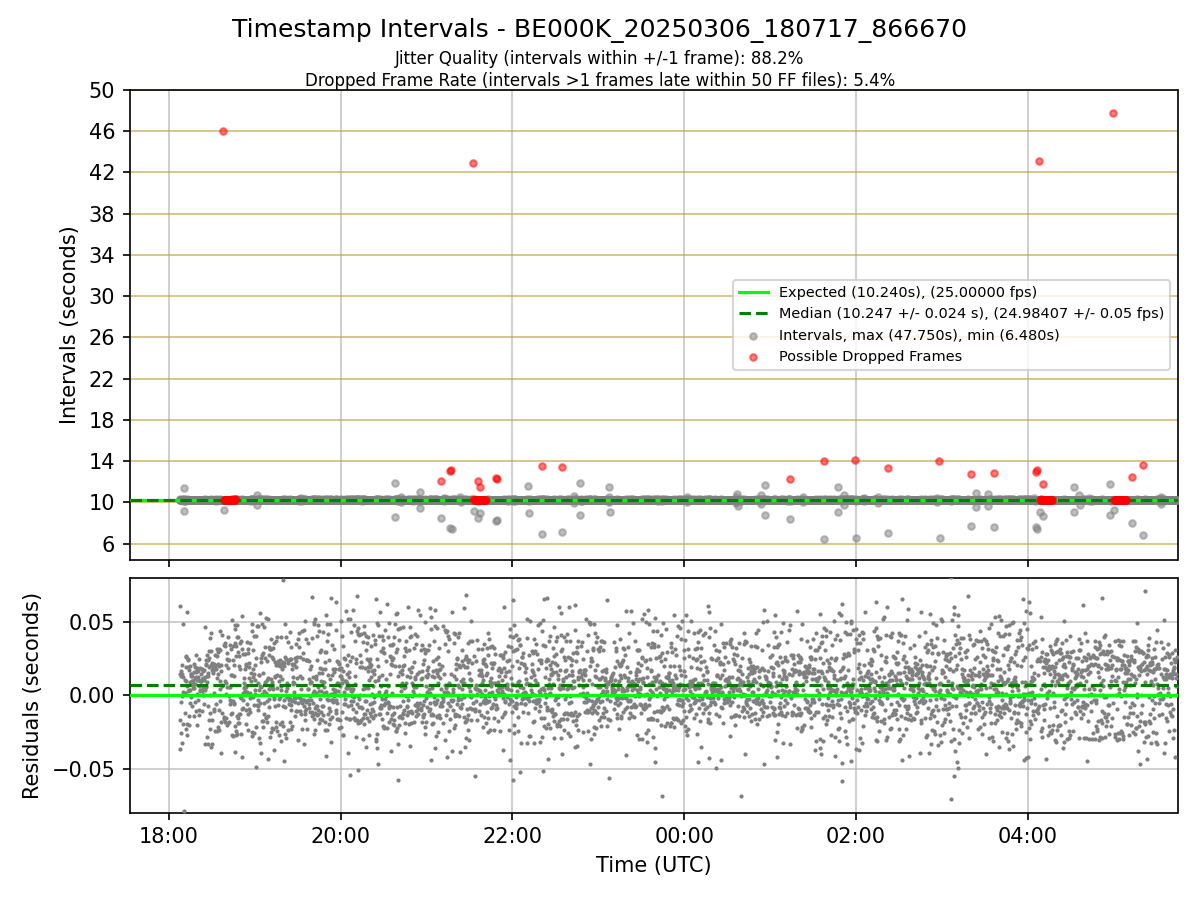Viewport: 1200px width, 900px height.
Task: Click the red outlier point after 04:00 at 43 seconds
Action: (1039, 161)
